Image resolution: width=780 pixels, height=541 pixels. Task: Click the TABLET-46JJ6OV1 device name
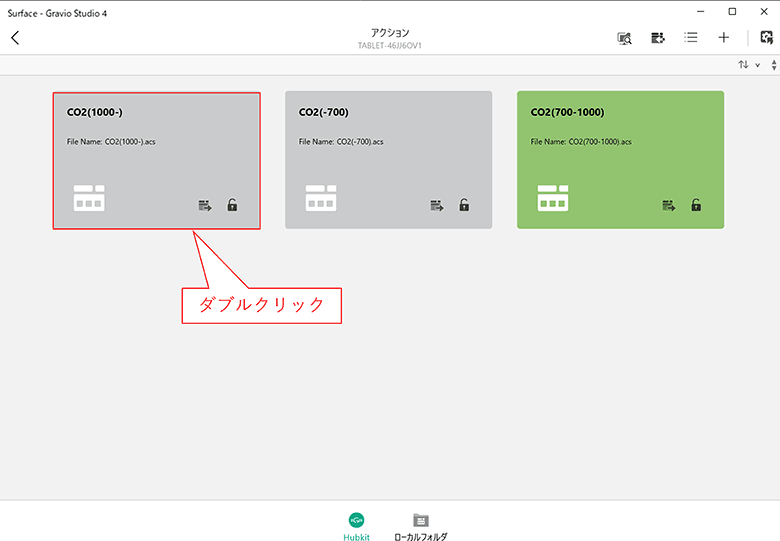coord(390,45)
